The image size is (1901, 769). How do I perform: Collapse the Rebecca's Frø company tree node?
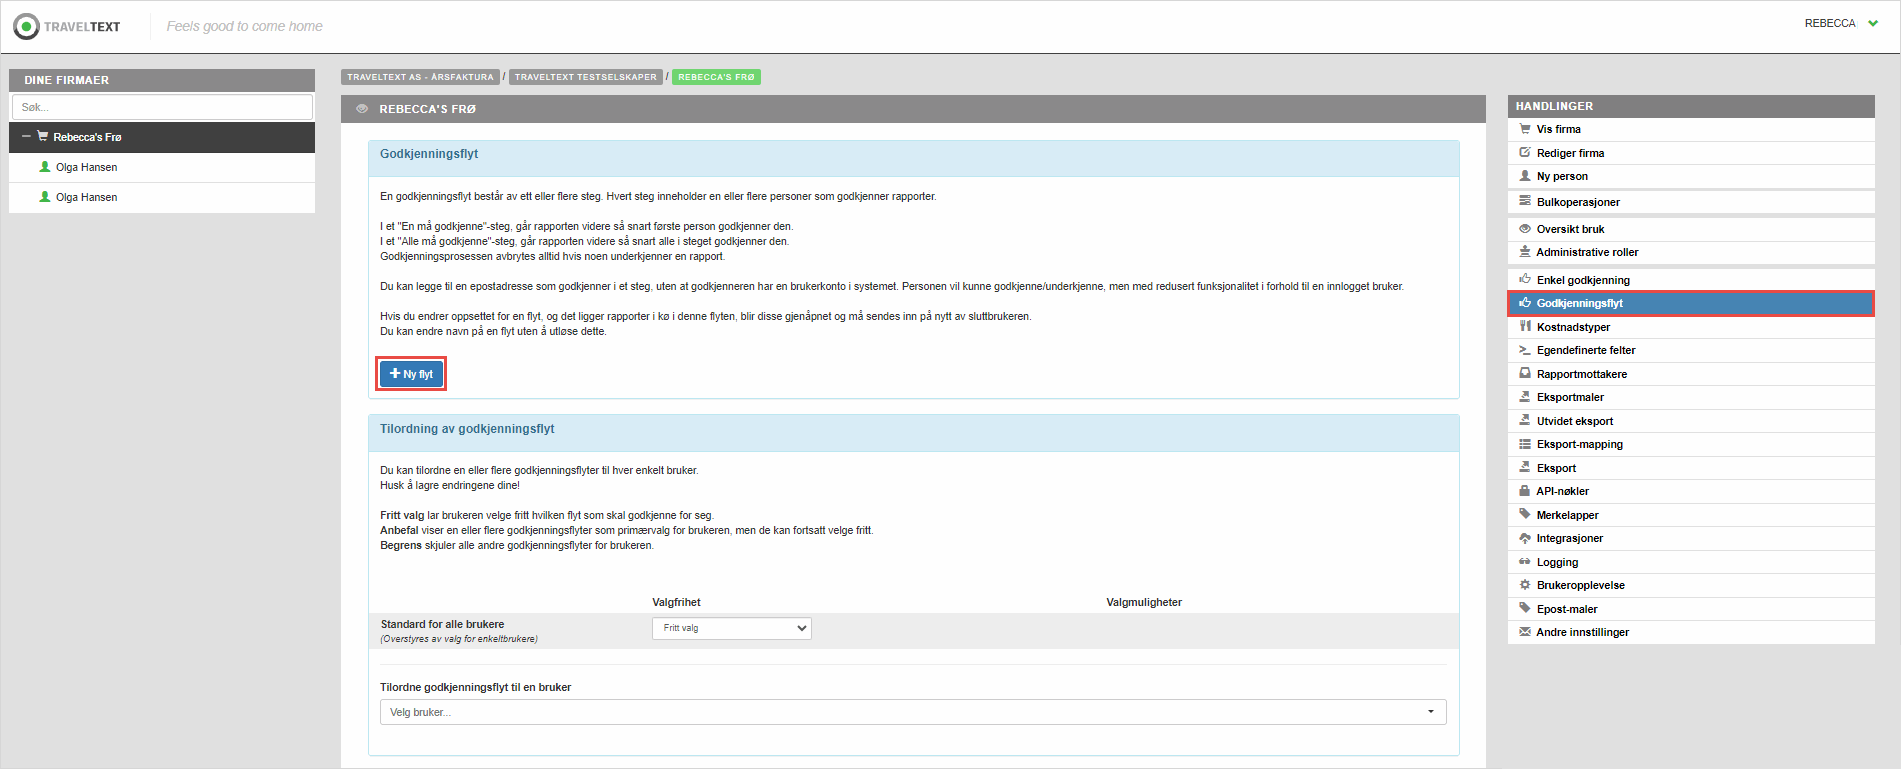click(26, 137)
